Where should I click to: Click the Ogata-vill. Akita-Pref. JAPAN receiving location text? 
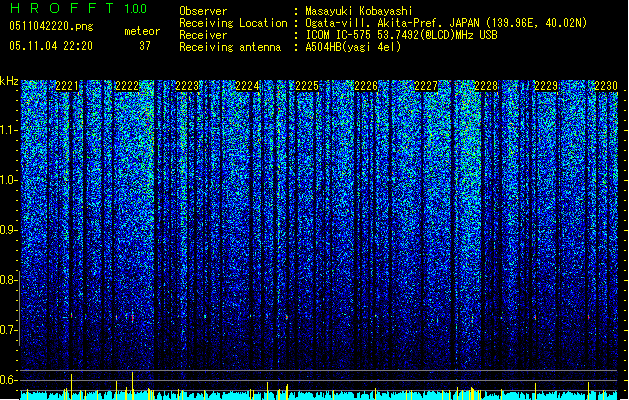coord(446,23)
